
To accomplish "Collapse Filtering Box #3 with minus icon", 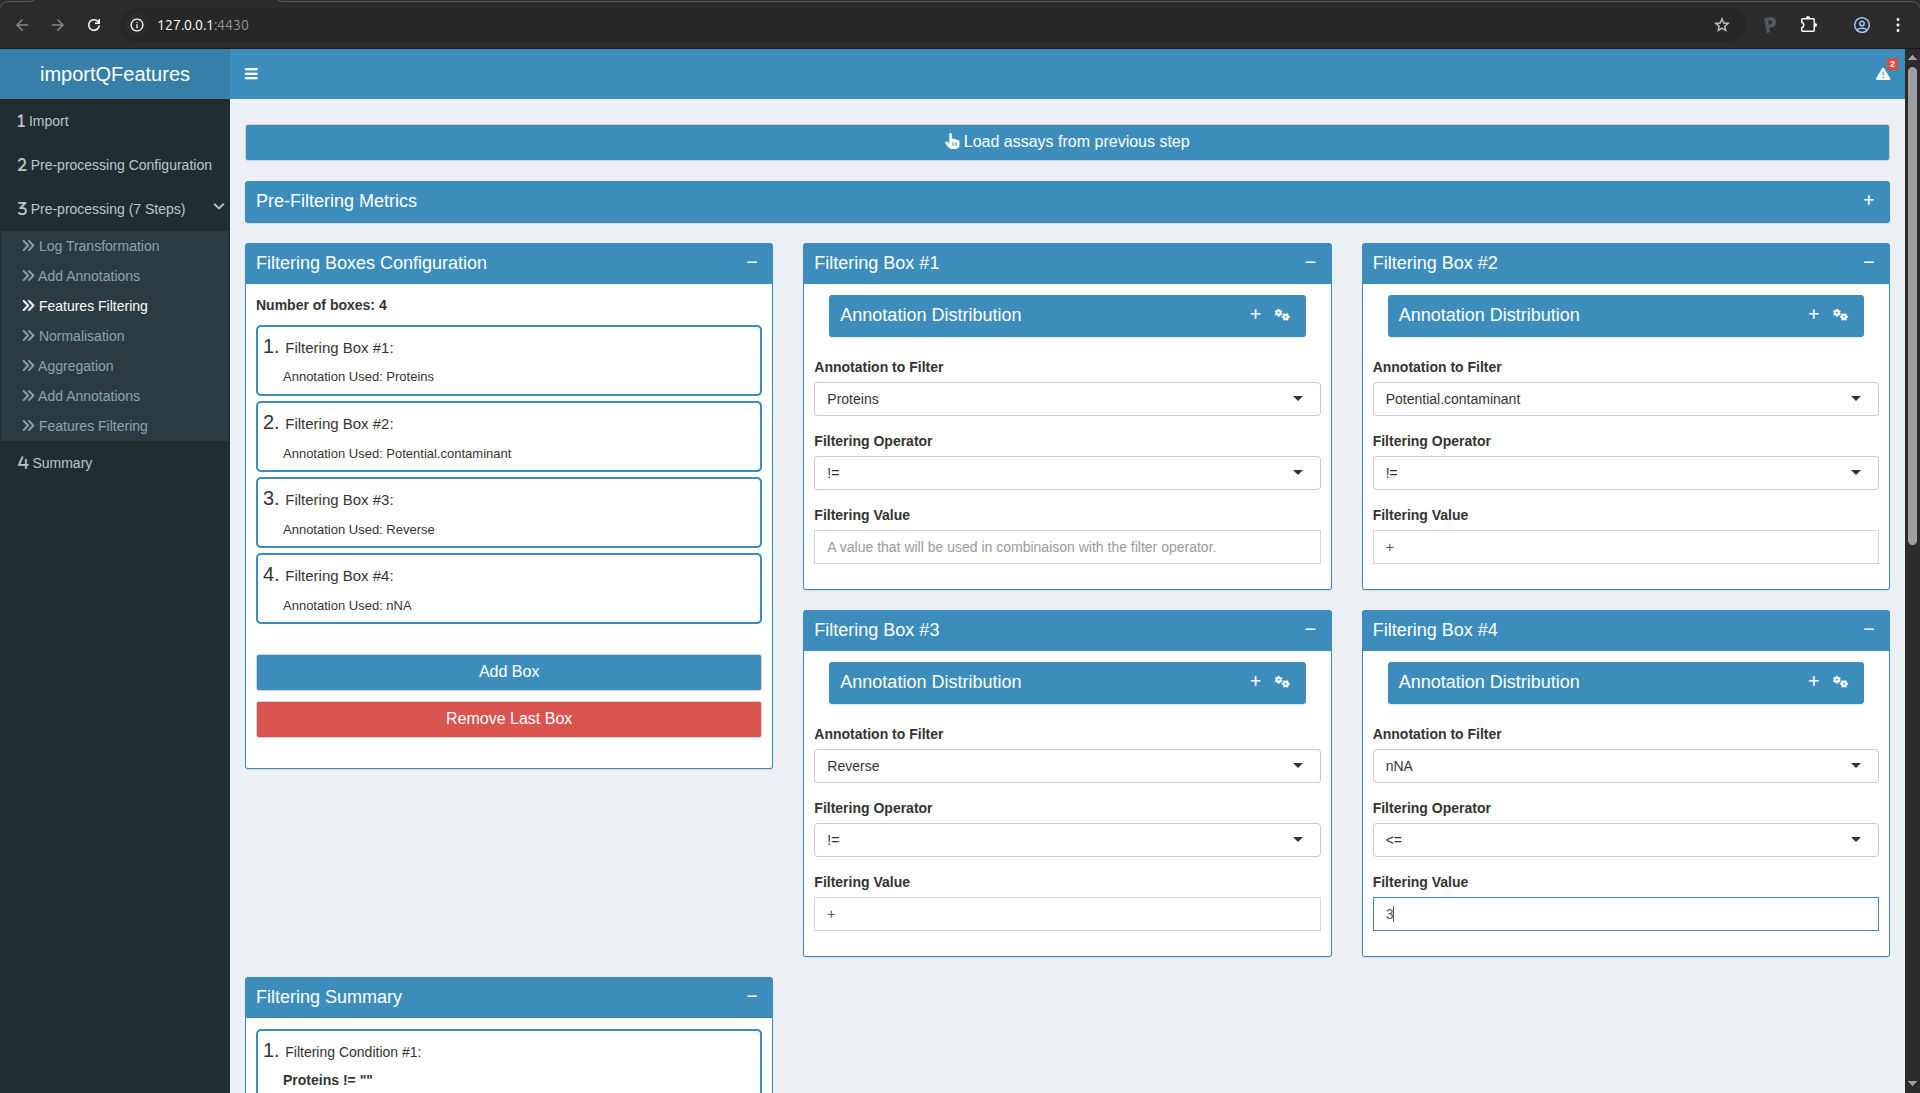I will [1310, 630].
